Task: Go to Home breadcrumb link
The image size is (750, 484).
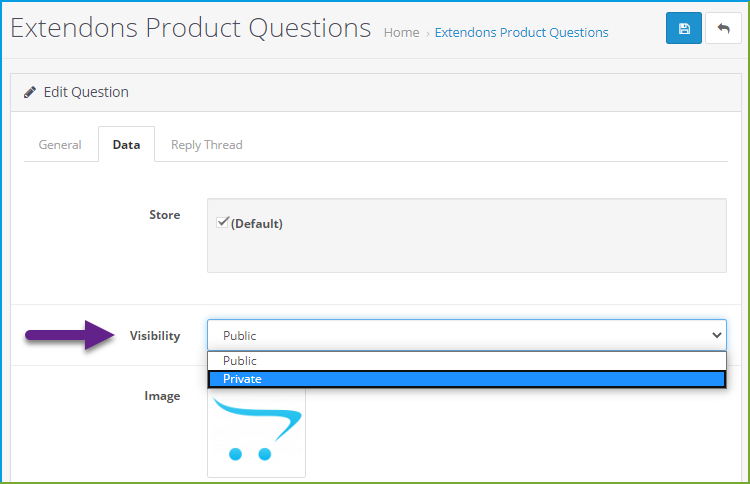Action: tap(401, 33)
